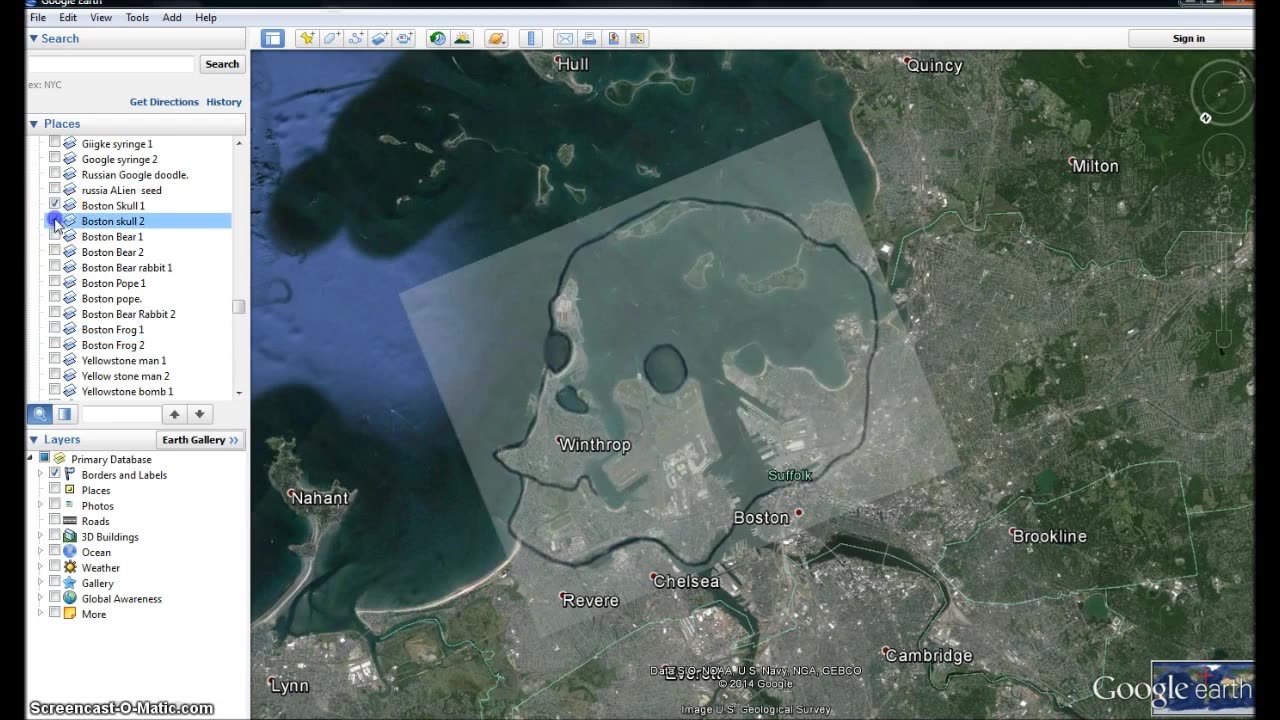Enable the Boston Bear 2 overlay
Viewport: 1280px width, 720px height.
click(55, 251)
